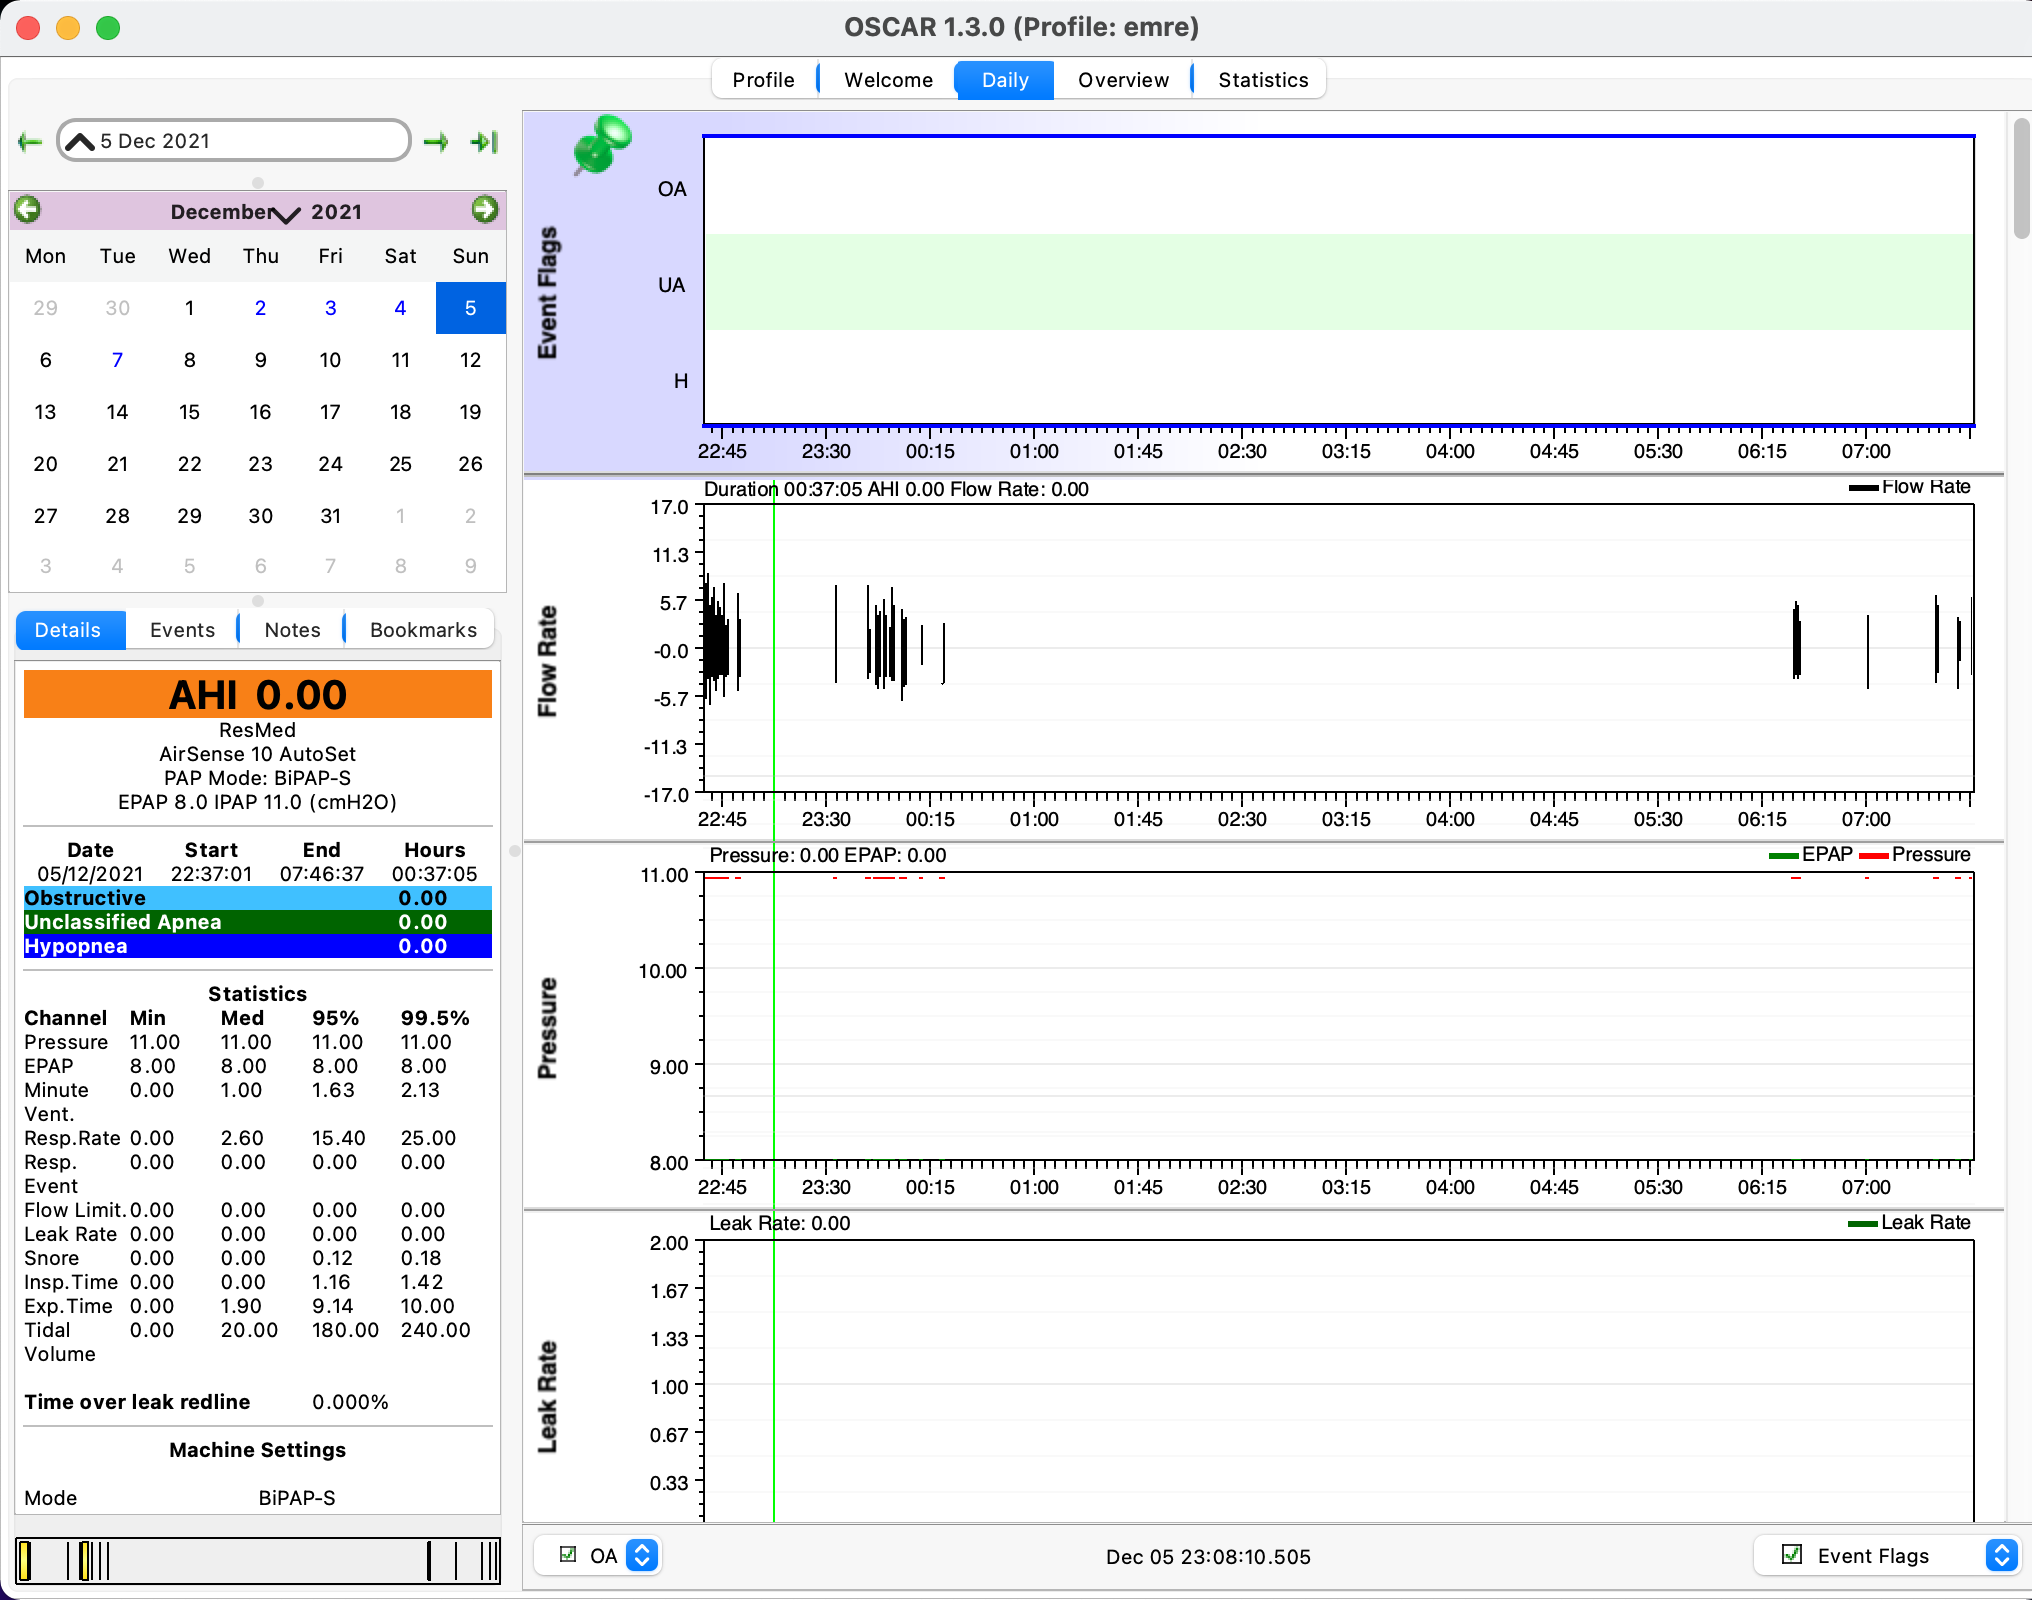
Task: Click the highlighted December 5 calendar cell
Action: tap(470, 308)
